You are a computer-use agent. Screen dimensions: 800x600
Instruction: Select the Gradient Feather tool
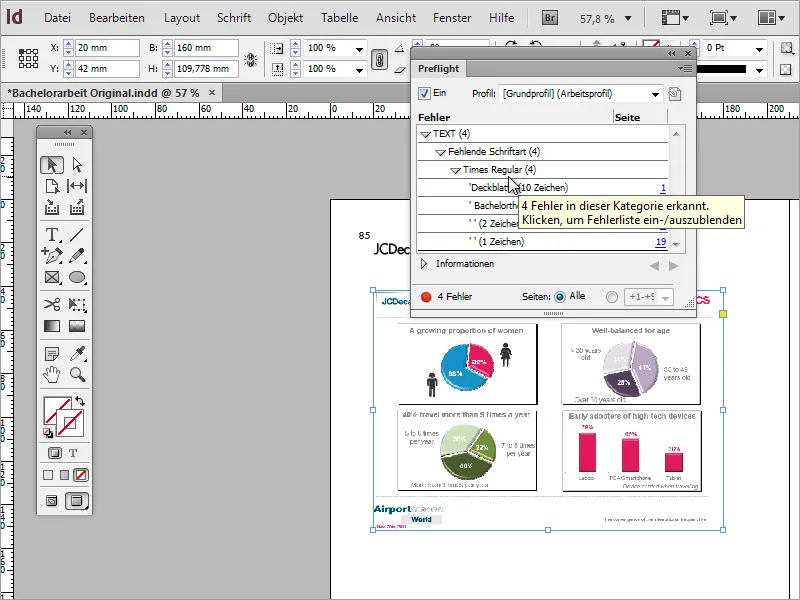coord(77,326)
